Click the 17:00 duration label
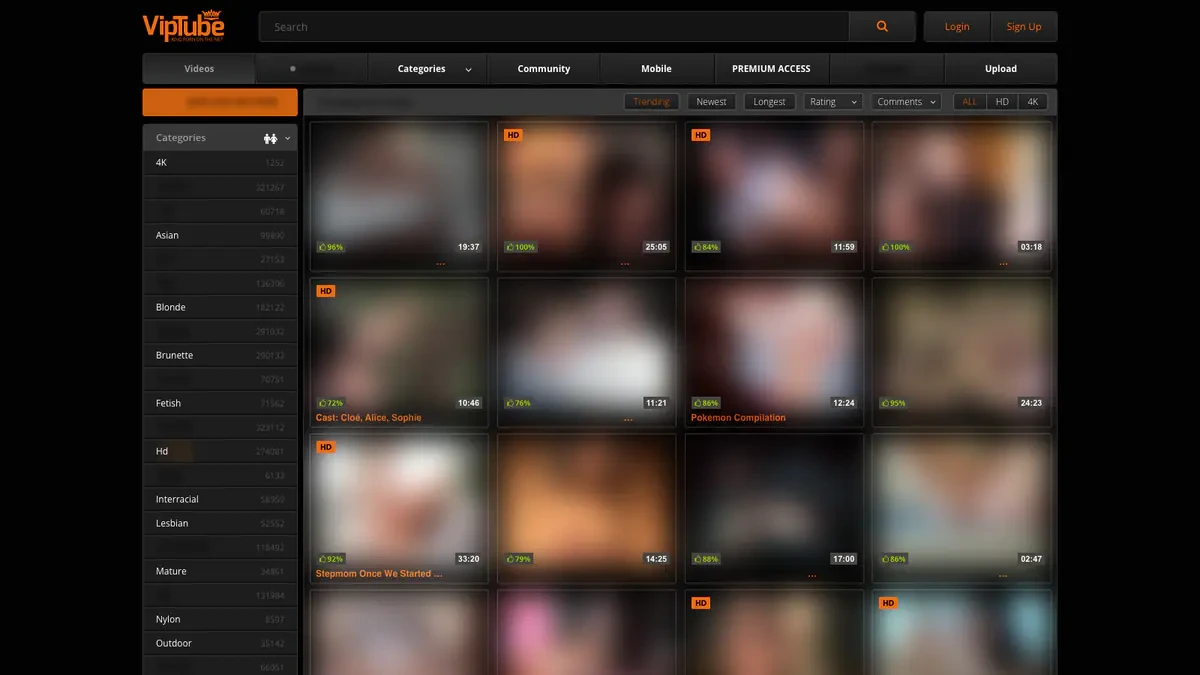 pos(844,559)
